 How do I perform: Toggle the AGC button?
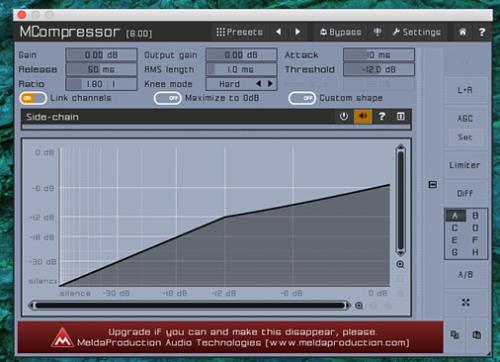point(465,118)
